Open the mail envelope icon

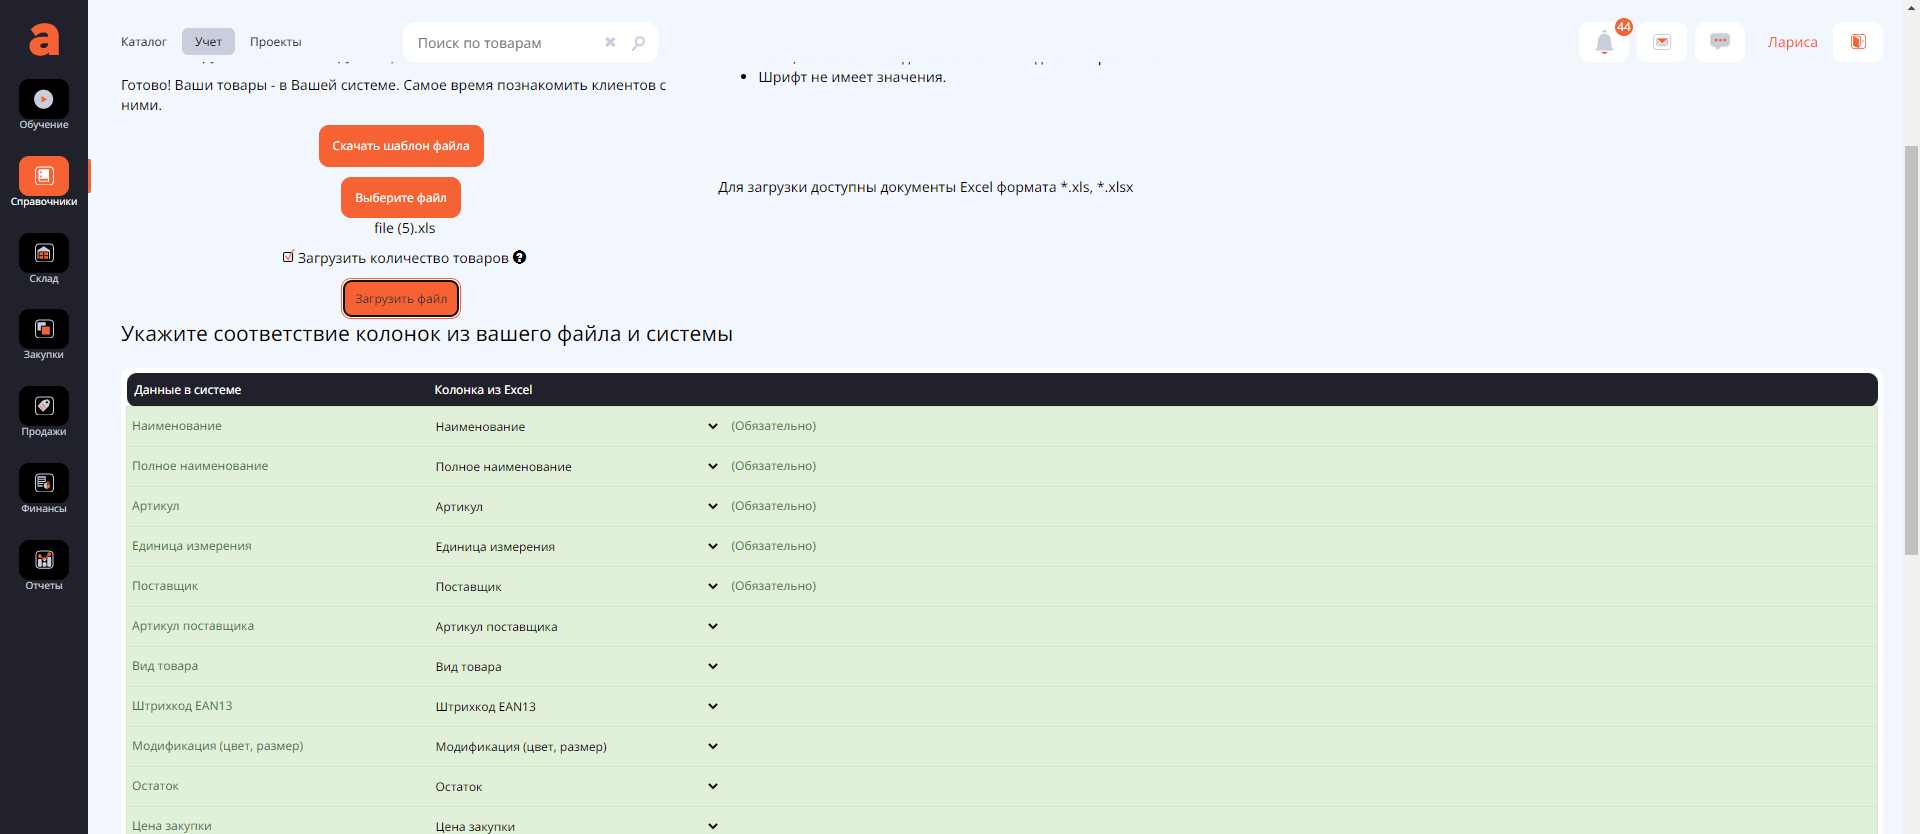coord(1662,42)
